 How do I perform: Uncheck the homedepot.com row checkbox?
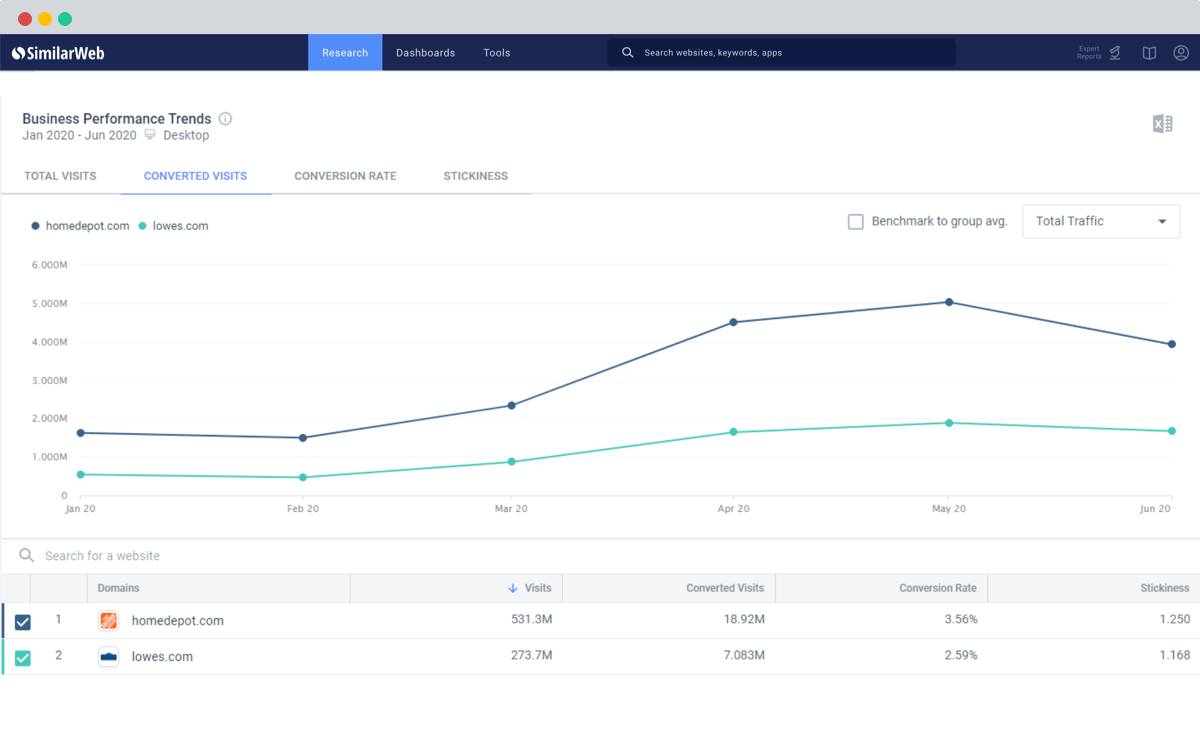[23, 622]
